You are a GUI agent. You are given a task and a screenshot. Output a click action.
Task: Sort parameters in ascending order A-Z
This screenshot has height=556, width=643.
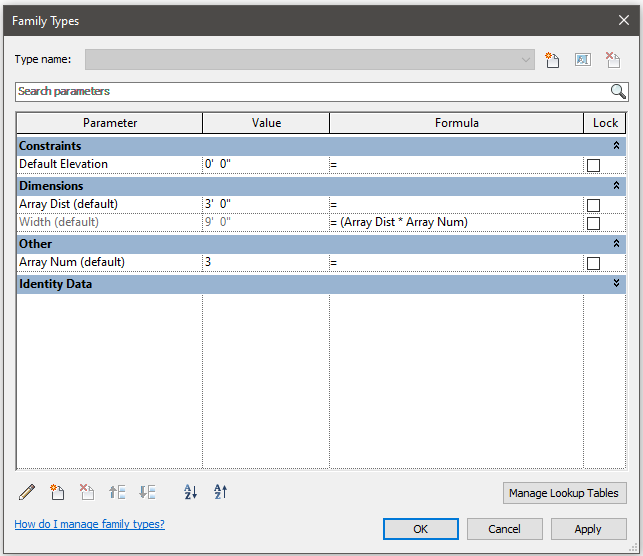(190, 492)
